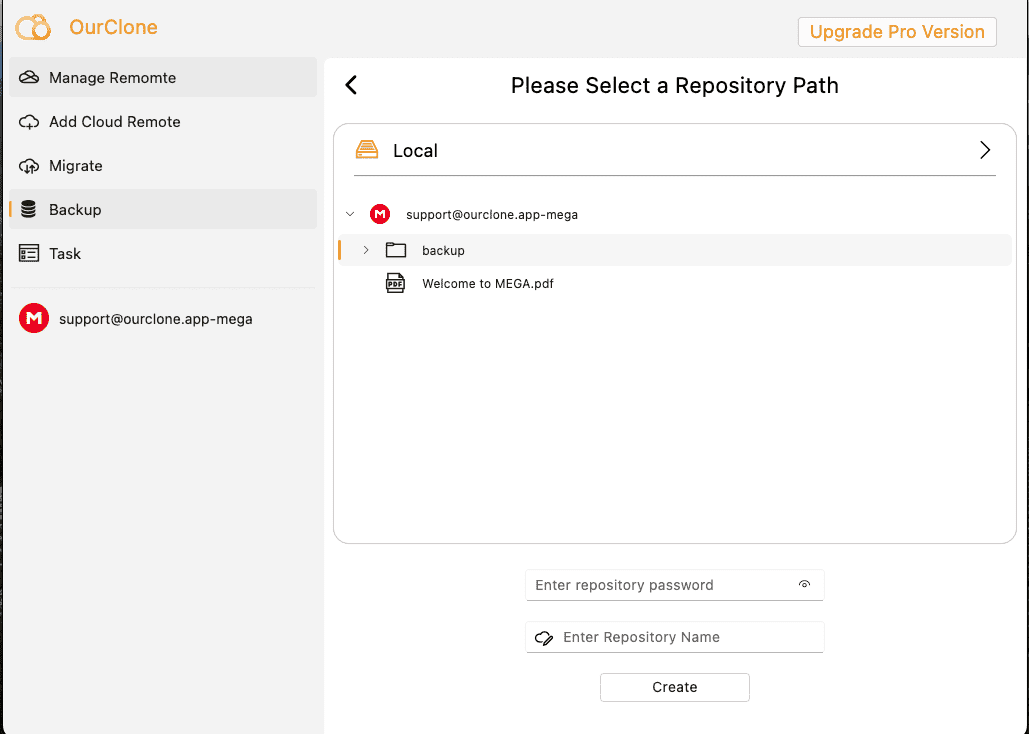1029x734 pixels.
Task: Click the Please Select a Repository Path heading
Action: coord(675,85)
